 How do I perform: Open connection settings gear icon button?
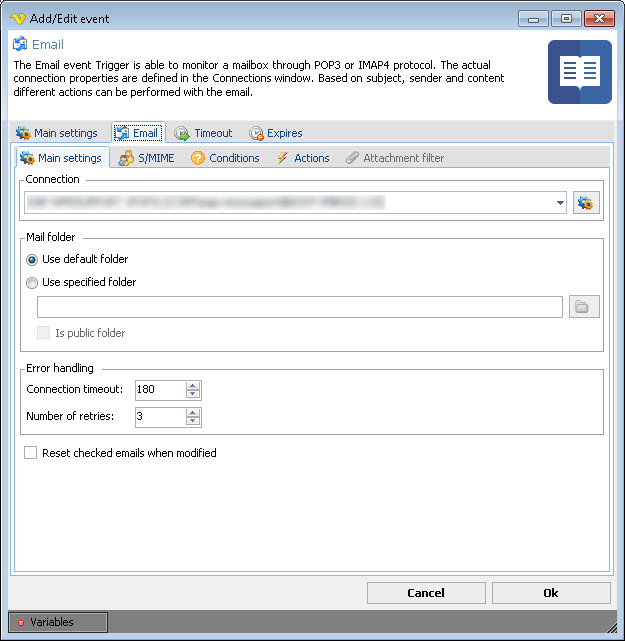[x=585, y=203]
